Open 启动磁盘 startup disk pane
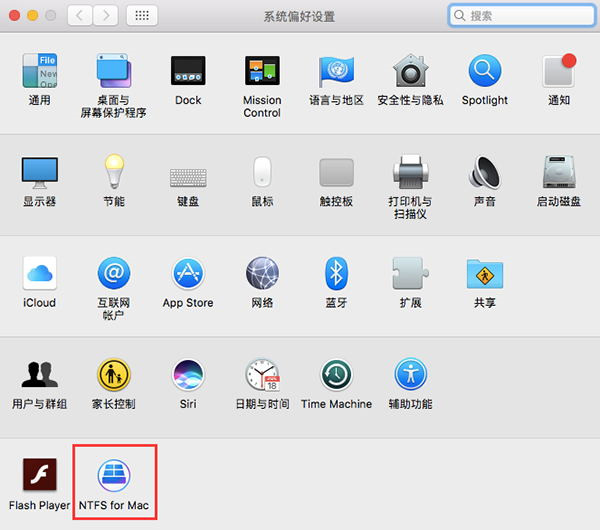600x530 pixels. click(559, 173)
